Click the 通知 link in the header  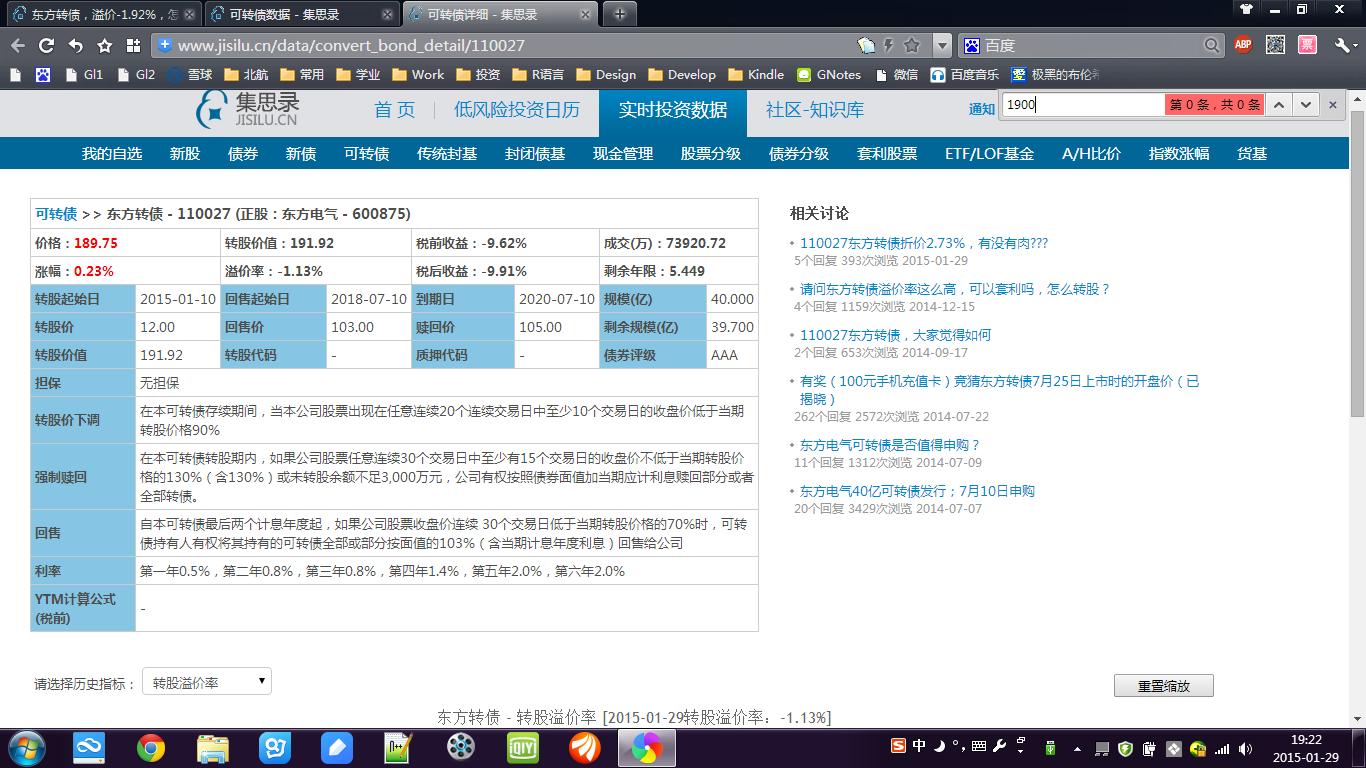click(982, 110)
